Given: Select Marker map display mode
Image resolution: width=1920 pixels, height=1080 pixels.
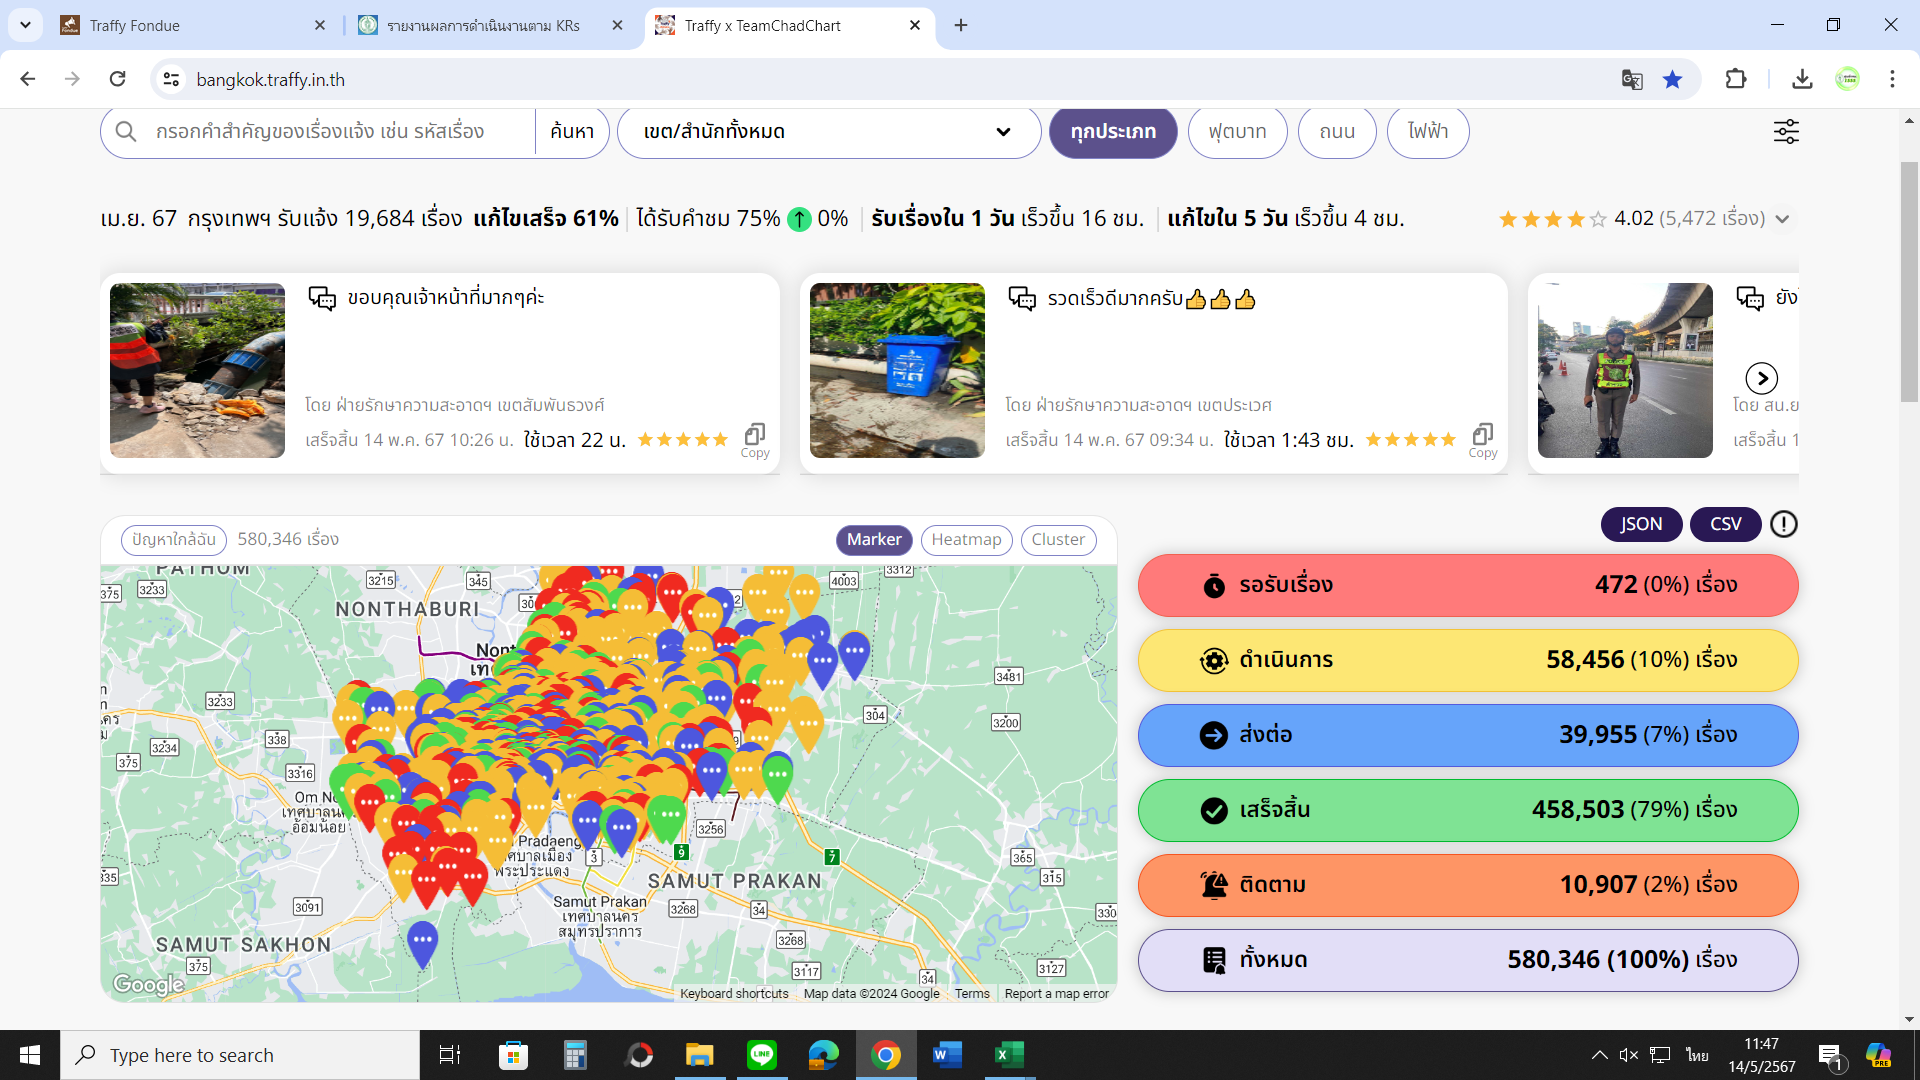Looking at the screenshot, I should 874,540.
